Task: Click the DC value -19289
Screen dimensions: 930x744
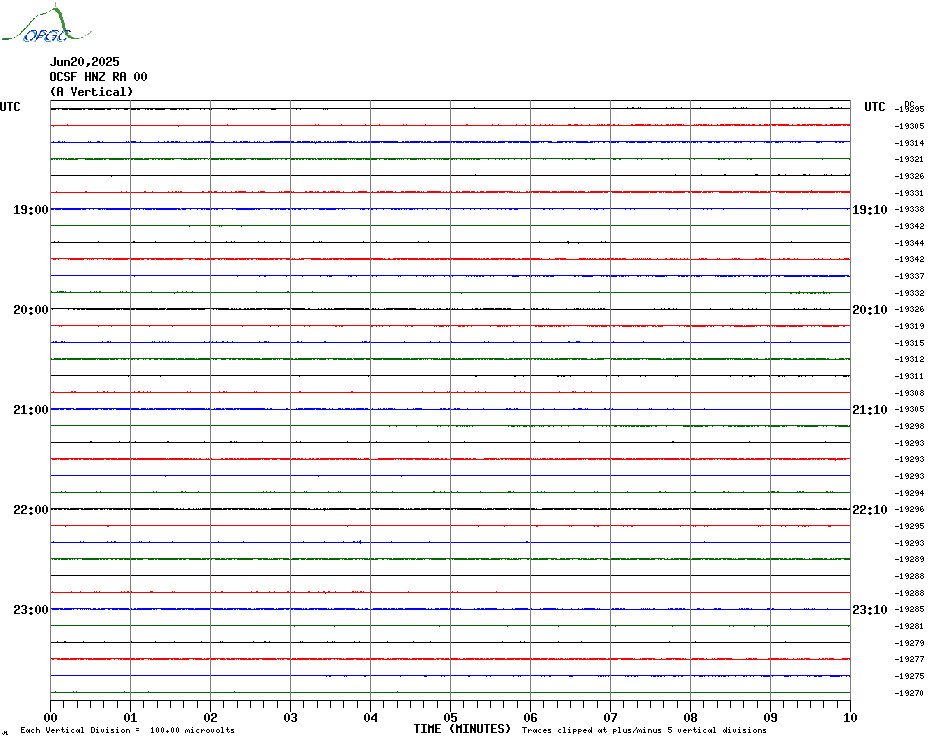Action: coord(909,559)
